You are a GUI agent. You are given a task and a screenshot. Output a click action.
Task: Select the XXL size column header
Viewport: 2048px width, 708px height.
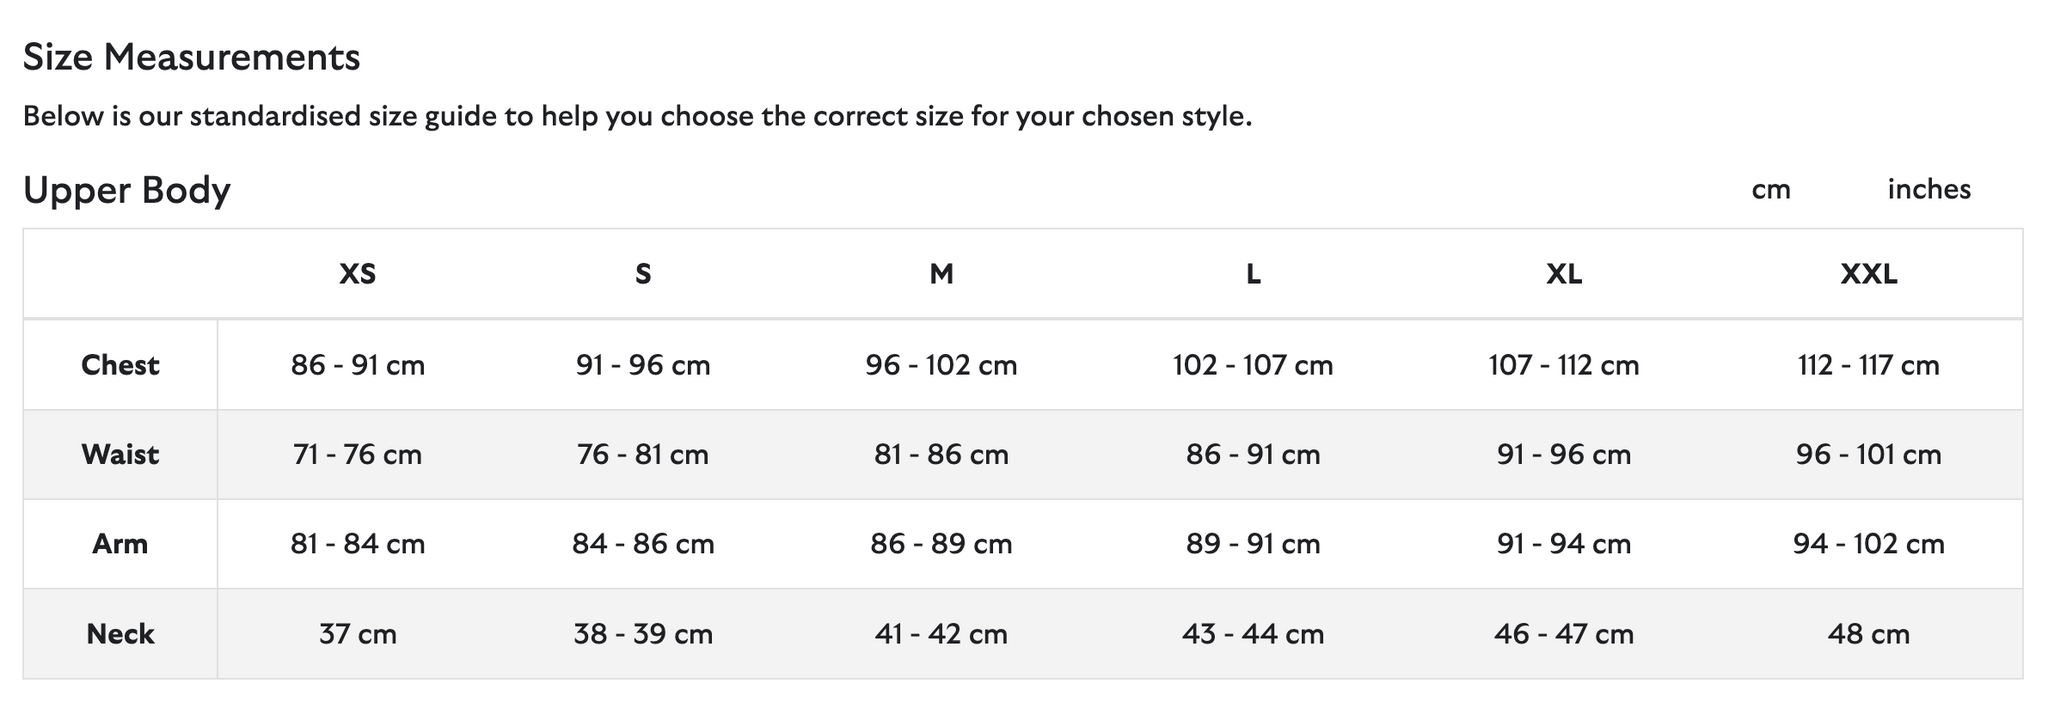click(x=1868, y=274)
